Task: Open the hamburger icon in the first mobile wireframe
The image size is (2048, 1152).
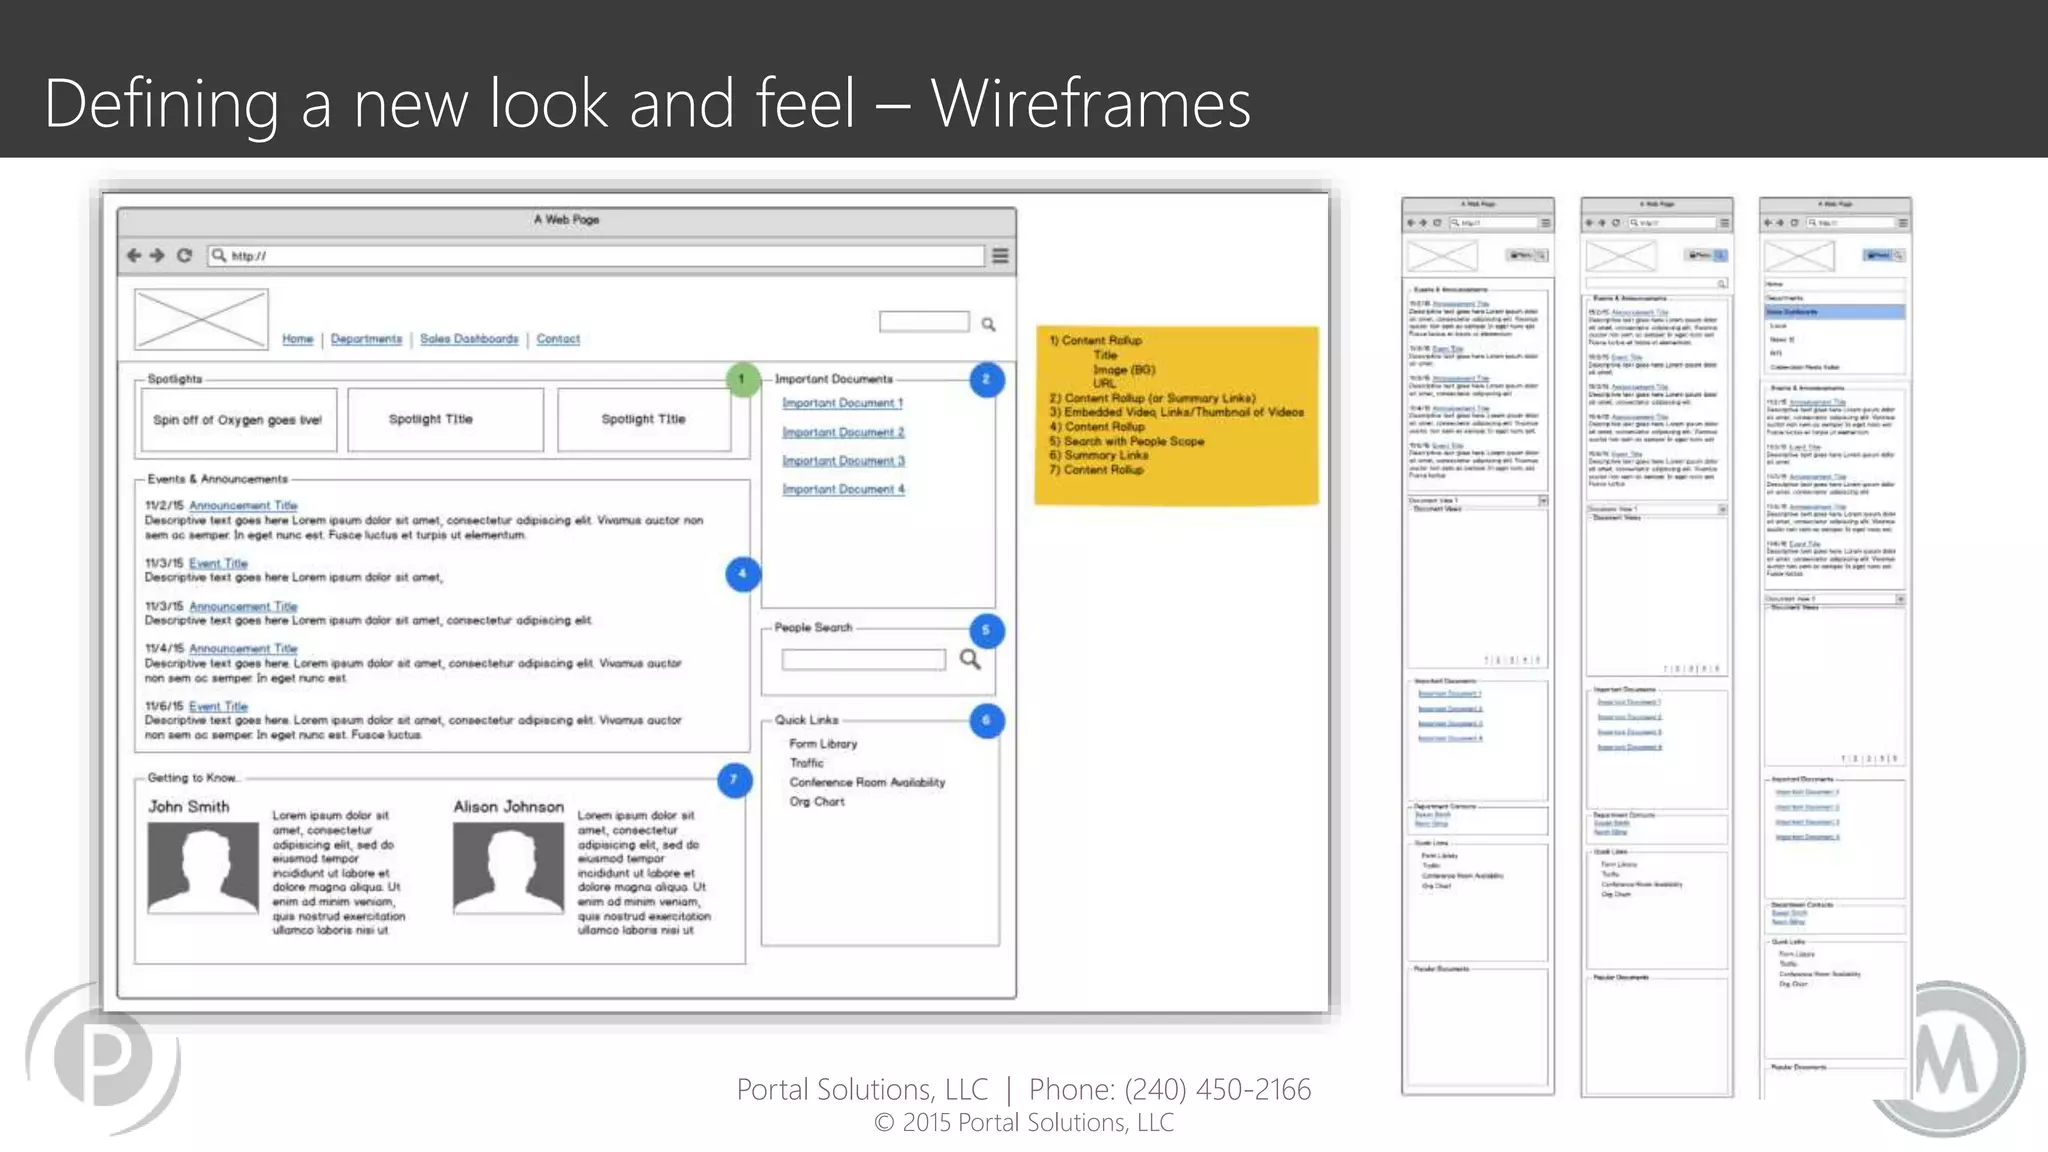Action: [x=1546, y=223]
